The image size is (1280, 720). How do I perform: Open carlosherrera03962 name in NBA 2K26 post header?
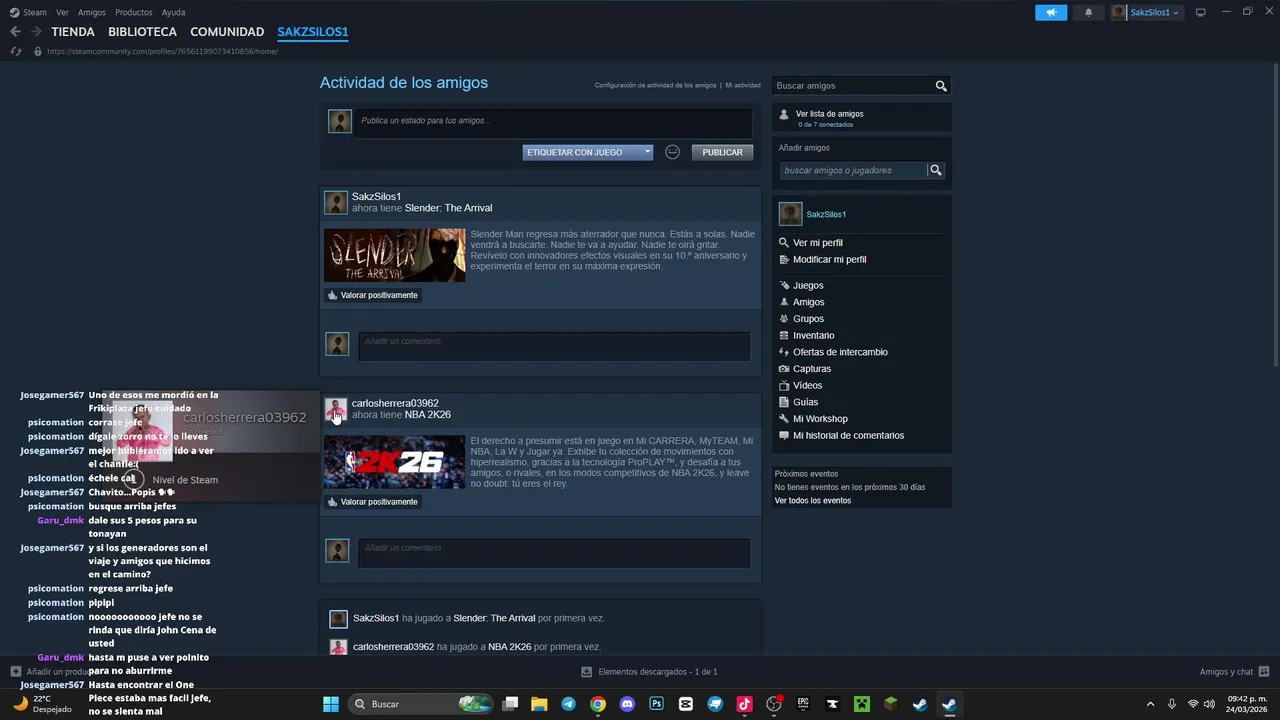[x=395, y=403]
